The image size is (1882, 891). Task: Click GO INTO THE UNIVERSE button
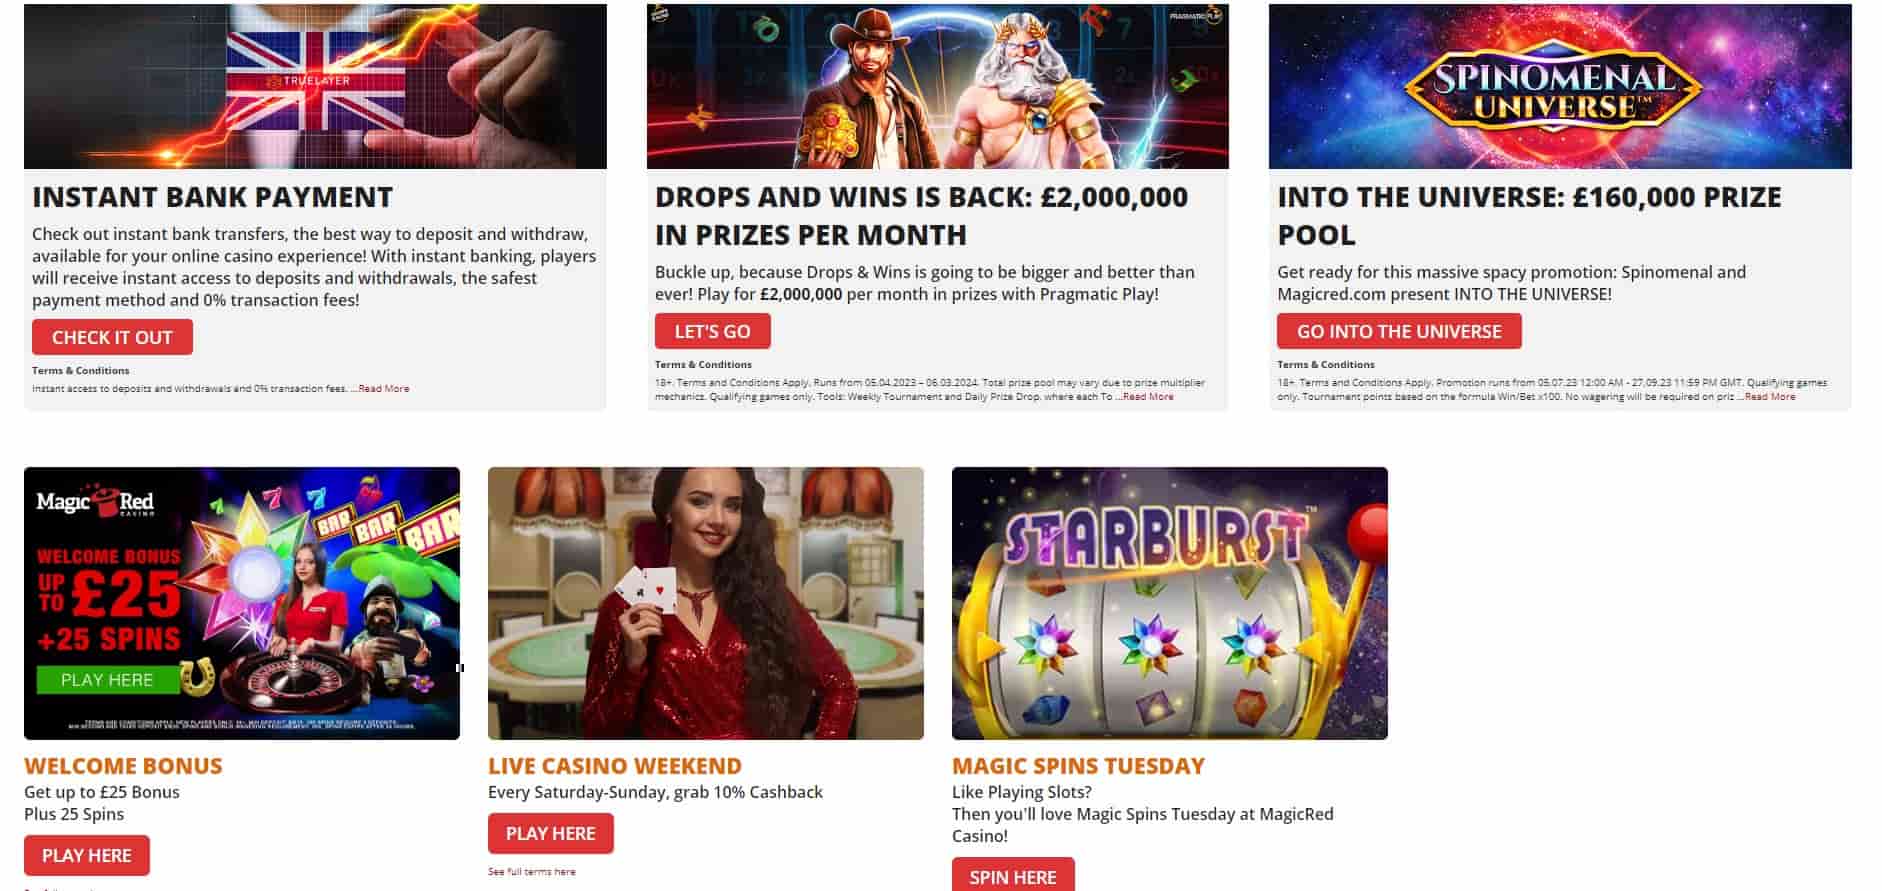coord(1399,331)
